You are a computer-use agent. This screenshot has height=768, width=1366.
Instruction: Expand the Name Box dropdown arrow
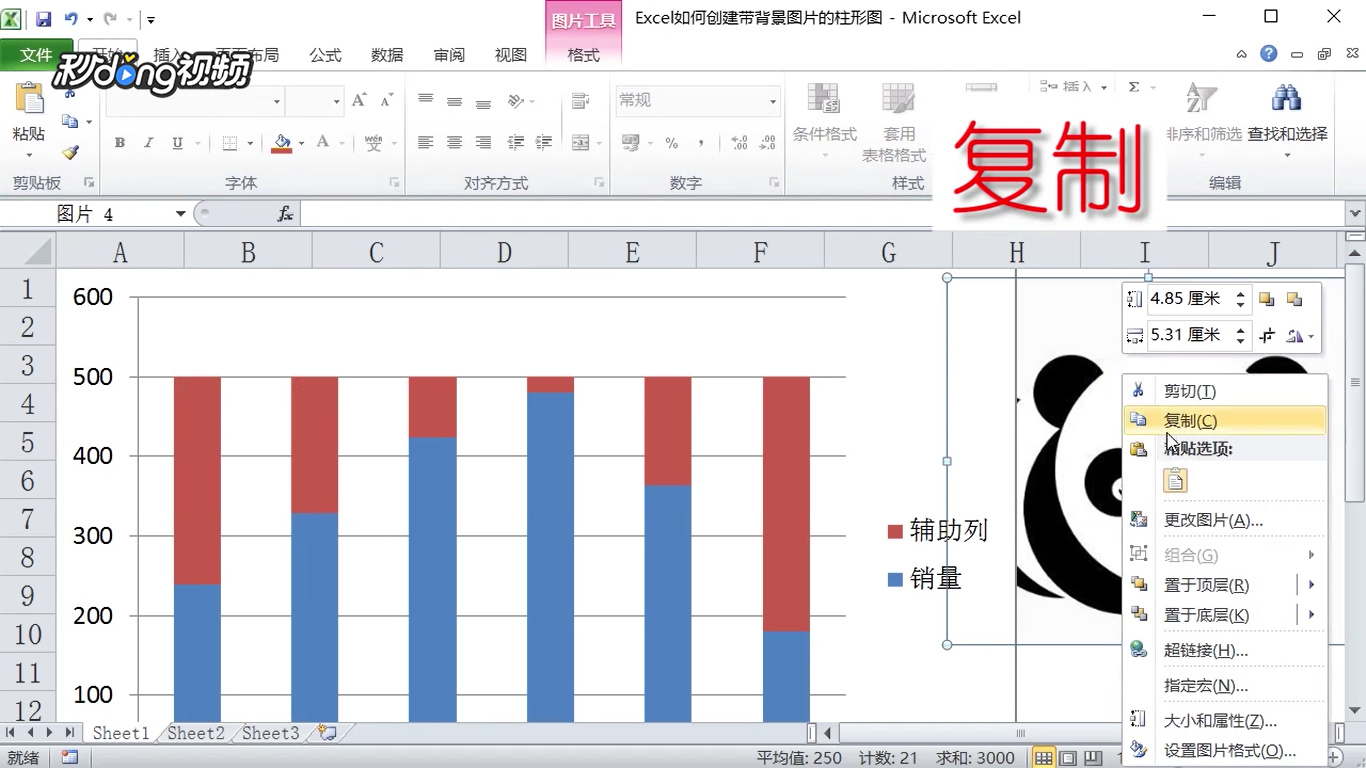(180, 214)
